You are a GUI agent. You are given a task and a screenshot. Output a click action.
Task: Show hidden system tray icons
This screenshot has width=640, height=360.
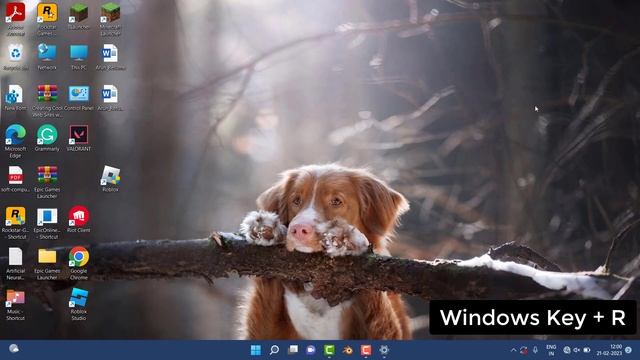[513, 350]
